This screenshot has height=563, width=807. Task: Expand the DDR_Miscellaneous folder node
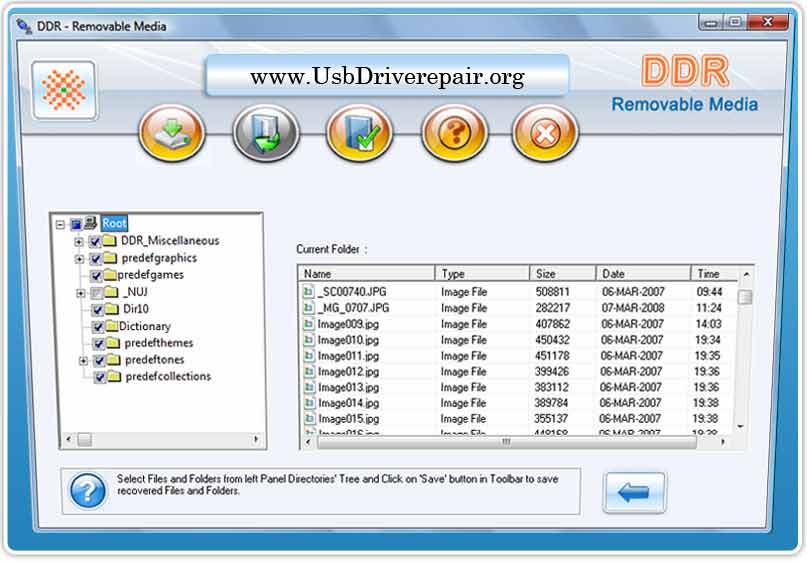coord(79,241)
